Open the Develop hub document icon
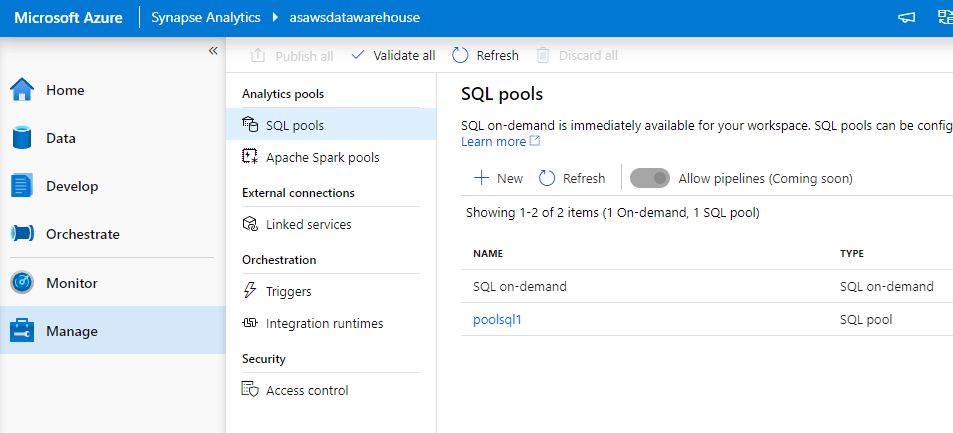The image size is (953, 433). click(x=22, y=185)
